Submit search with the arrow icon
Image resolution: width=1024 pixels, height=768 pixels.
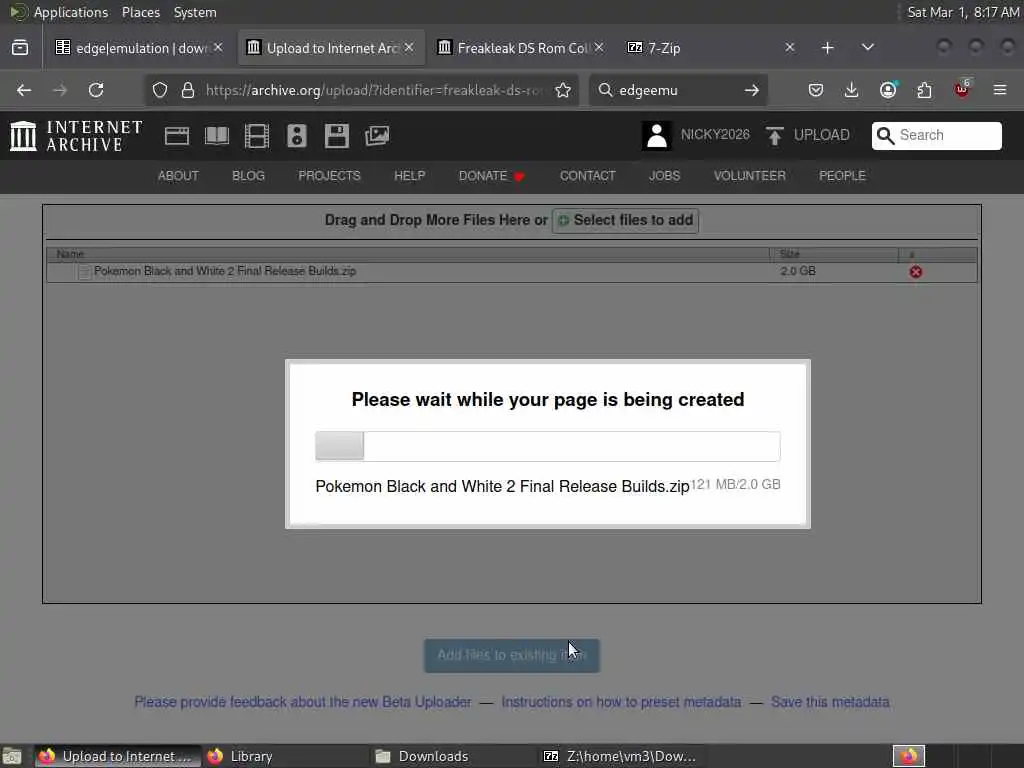pyautogui.click(x=752, y=90)
